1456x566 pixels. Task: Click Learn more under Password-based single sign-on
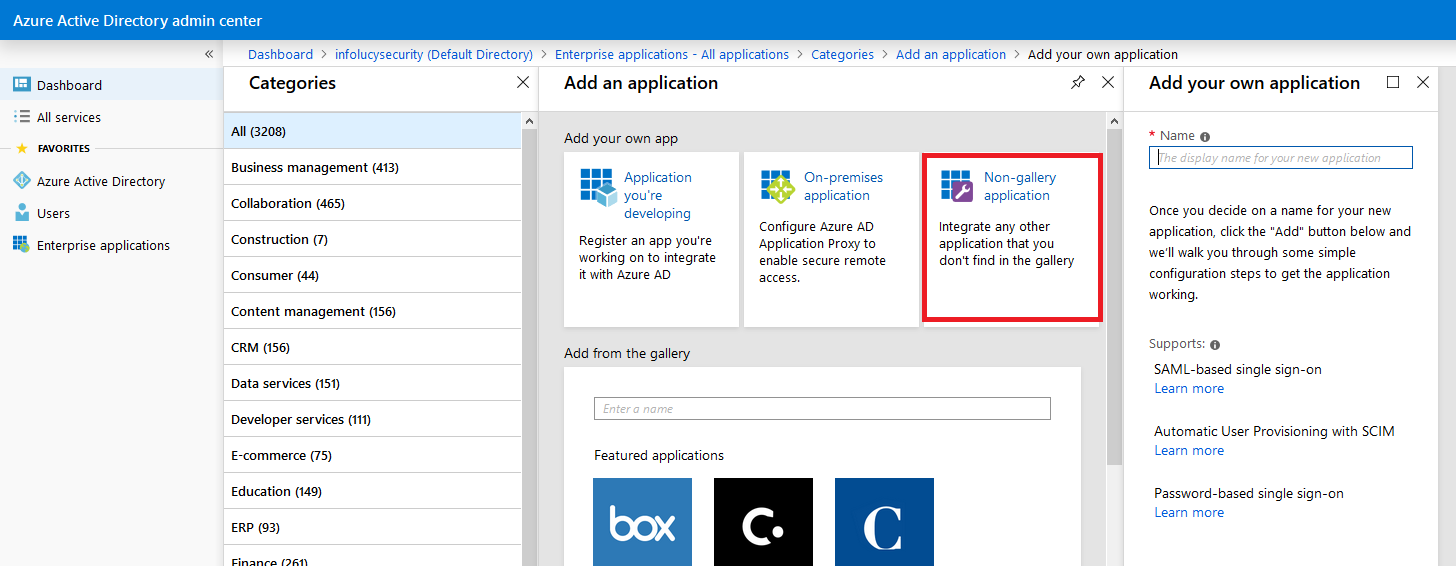(1189, 512)
